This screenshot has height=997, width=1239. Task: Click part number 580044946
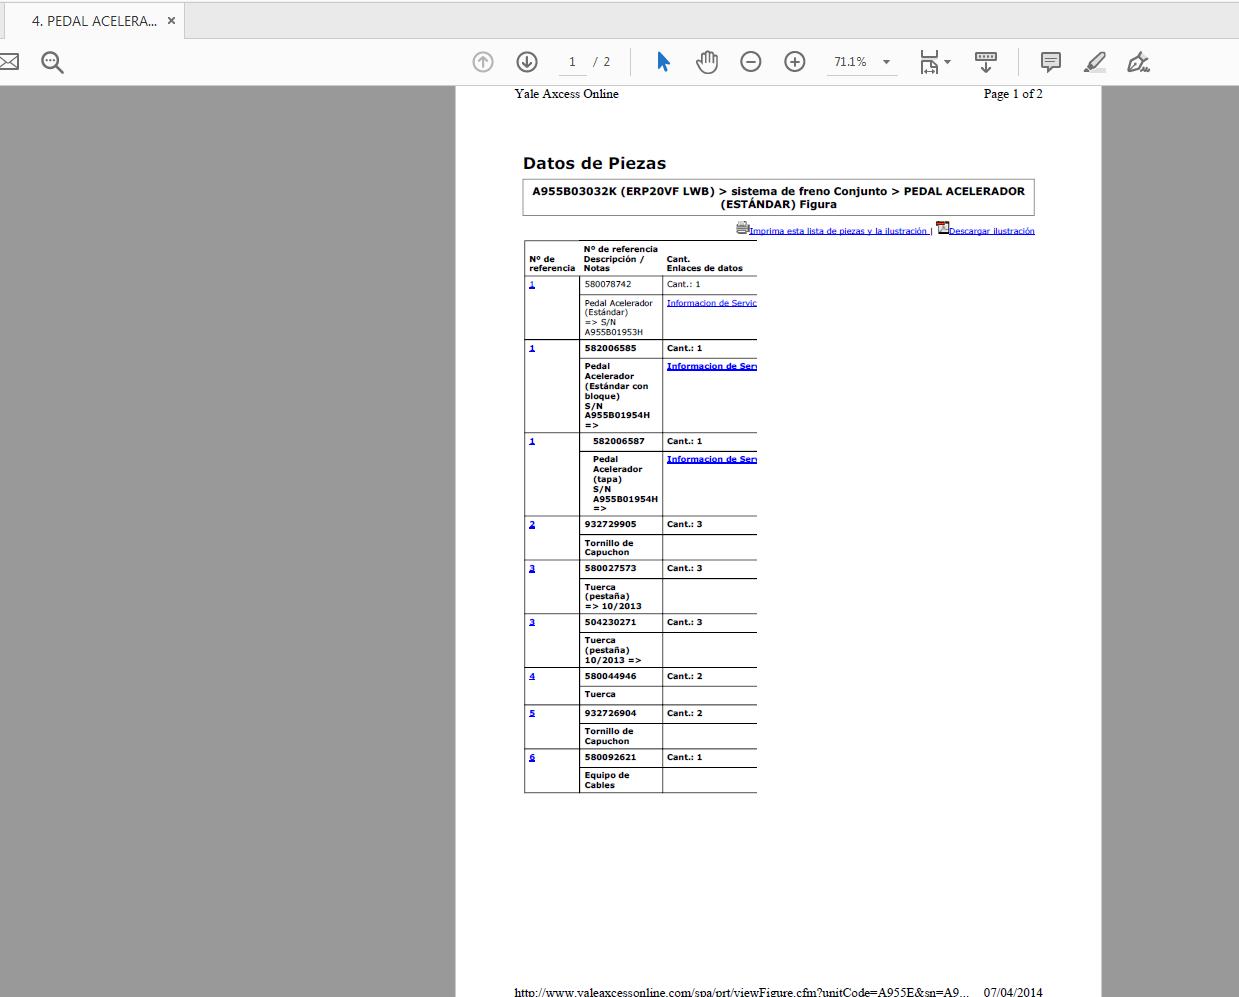(610, 676)
